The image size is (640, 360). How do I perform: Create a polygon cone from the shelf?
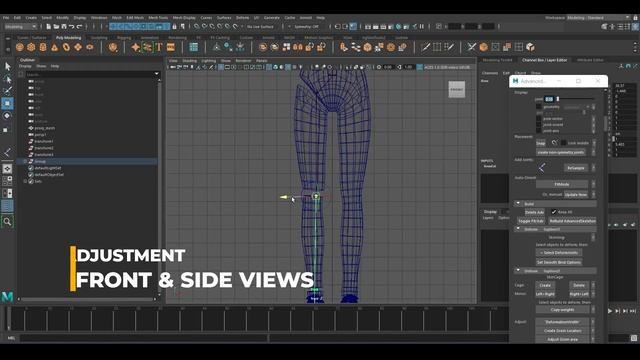(54, 47)
